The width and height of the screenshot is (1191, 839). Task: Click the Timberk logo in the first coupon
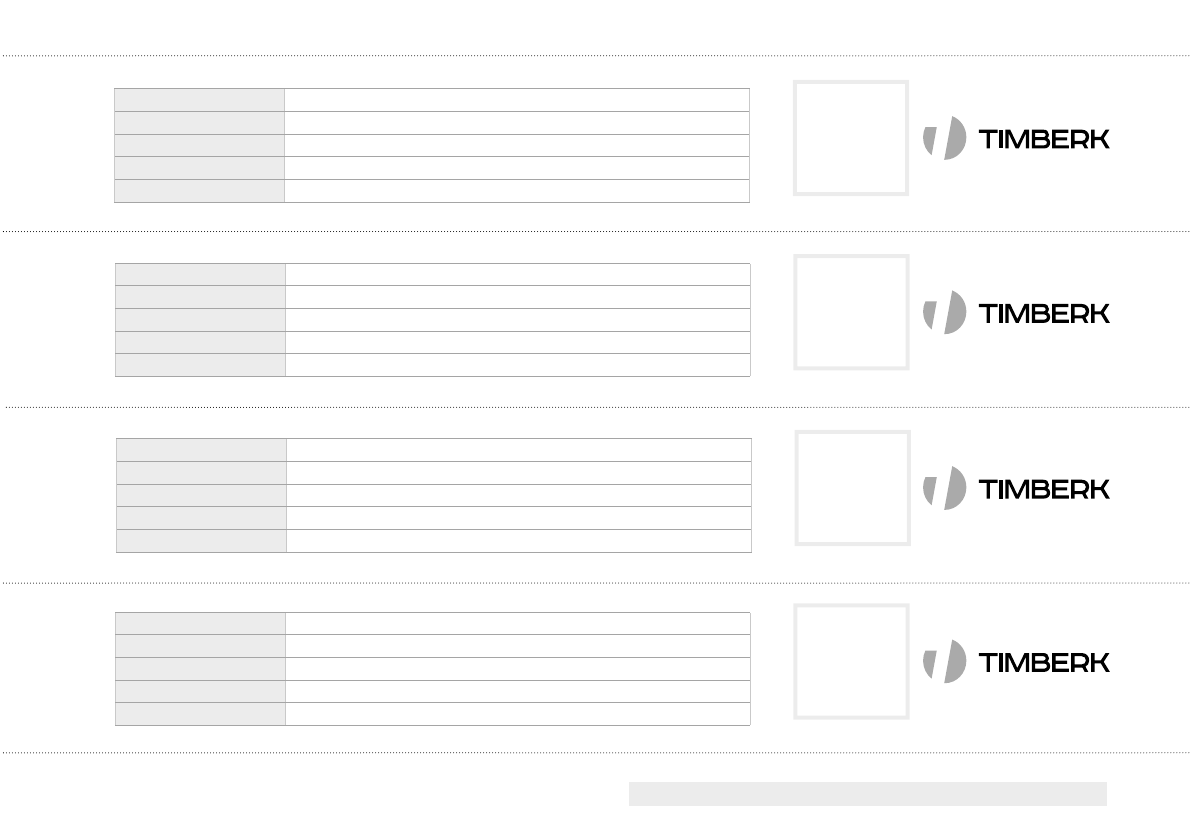pos(1016,138)
